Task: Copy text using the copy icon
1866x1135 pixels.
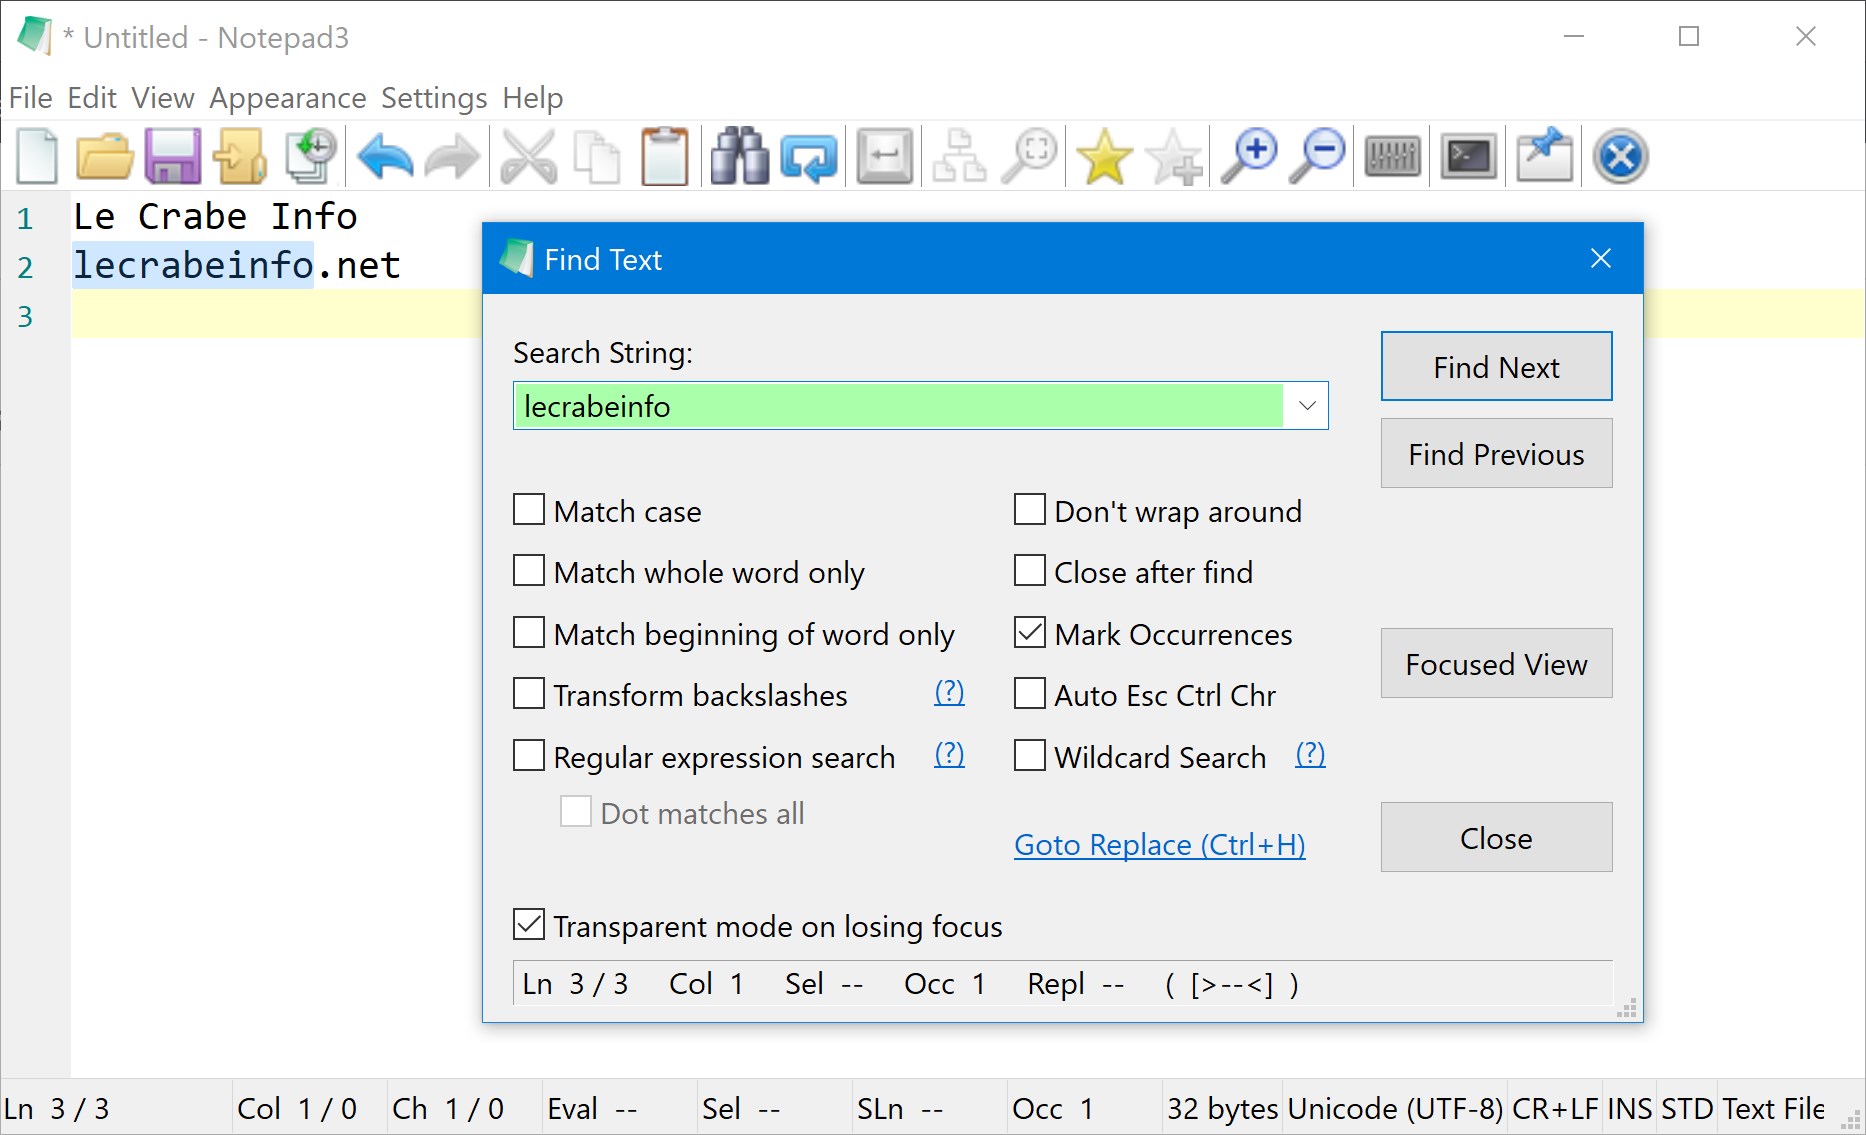Action: click(597, 156)
